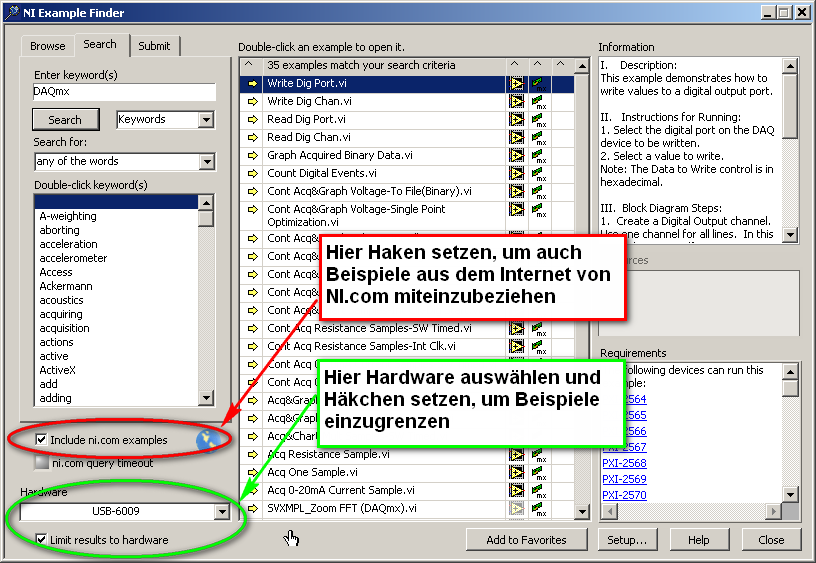This screenshot has height=563, width=816.
Task: Click the Search button
Action: [66, 120]
